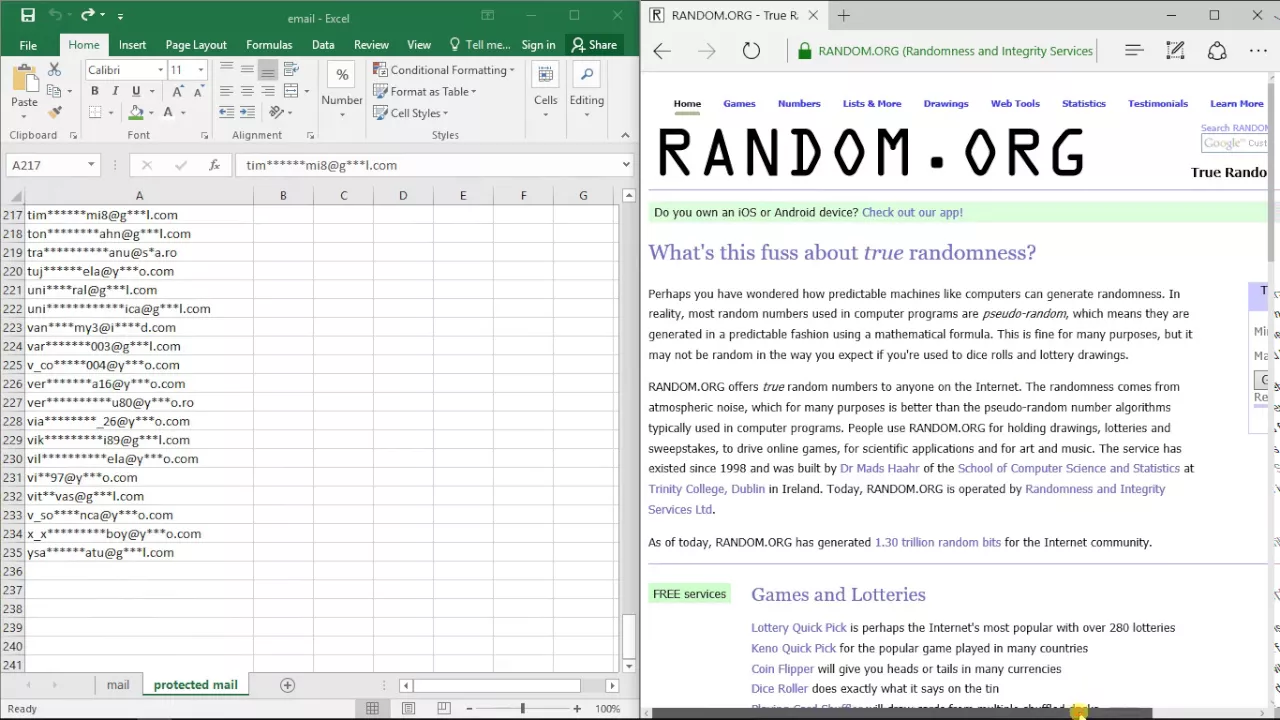The width and height of the screenshot is (1280, 720).
Task: Open the browser Hub icon
Action: coord(1134,51)
